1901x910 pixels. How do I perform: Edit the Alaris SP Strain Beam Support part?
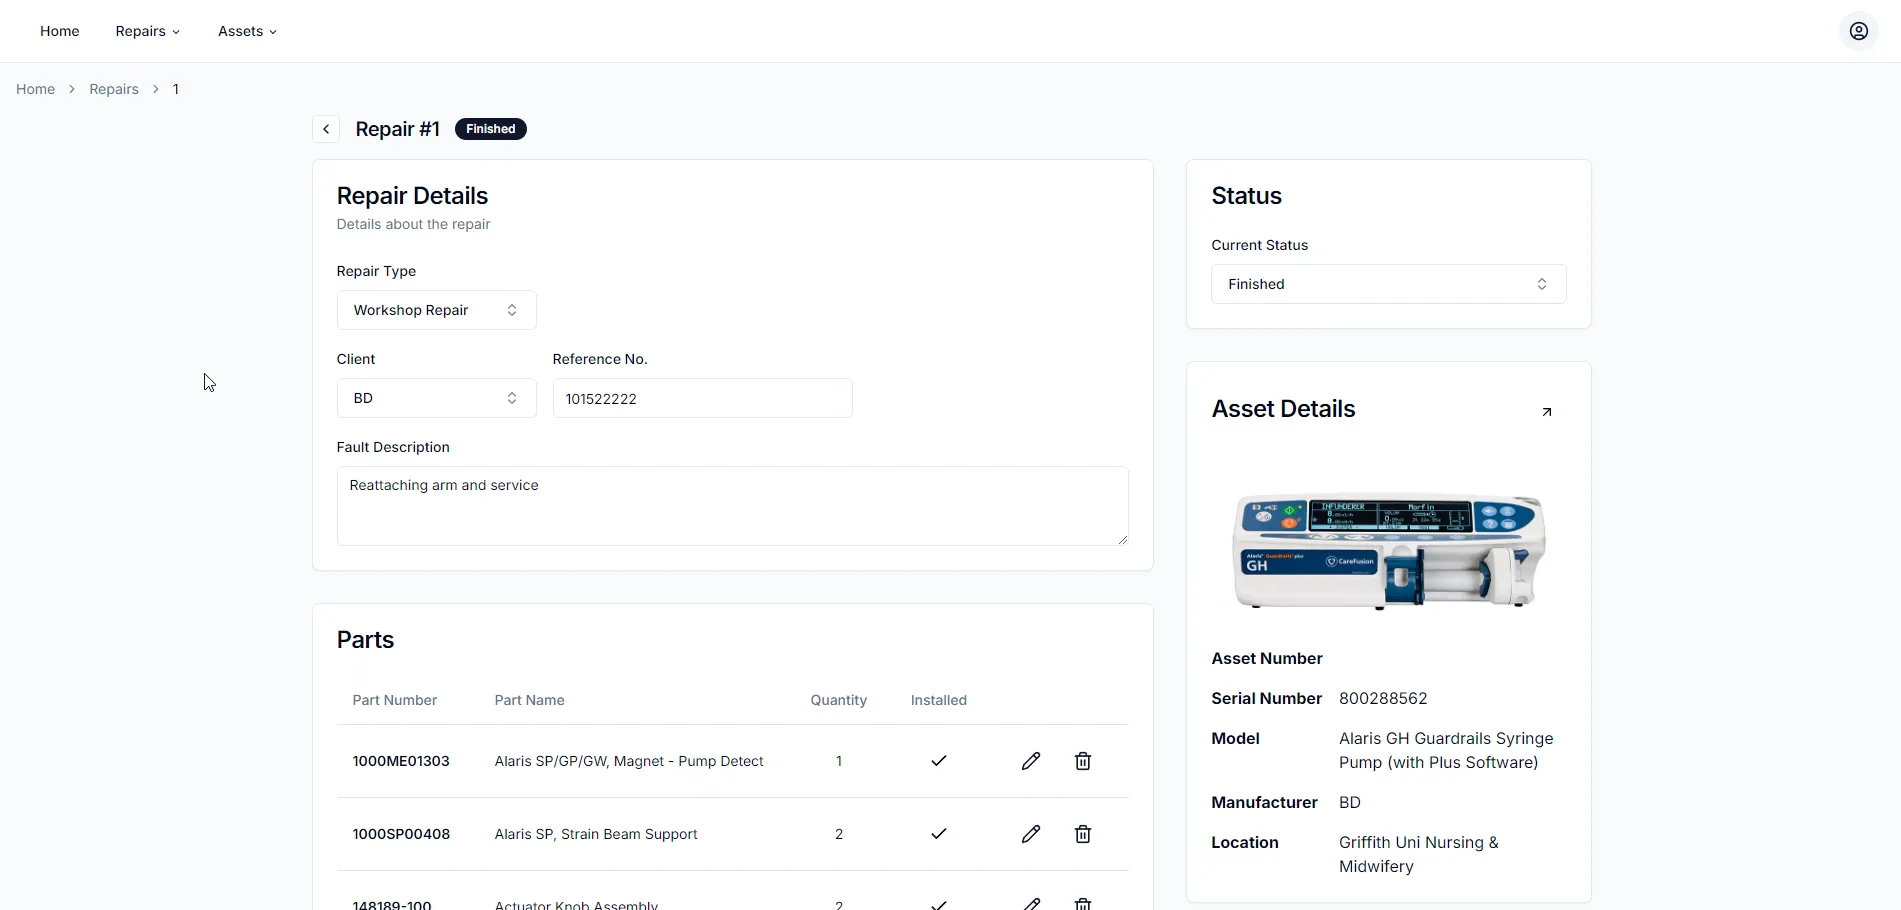(1031, 834)
